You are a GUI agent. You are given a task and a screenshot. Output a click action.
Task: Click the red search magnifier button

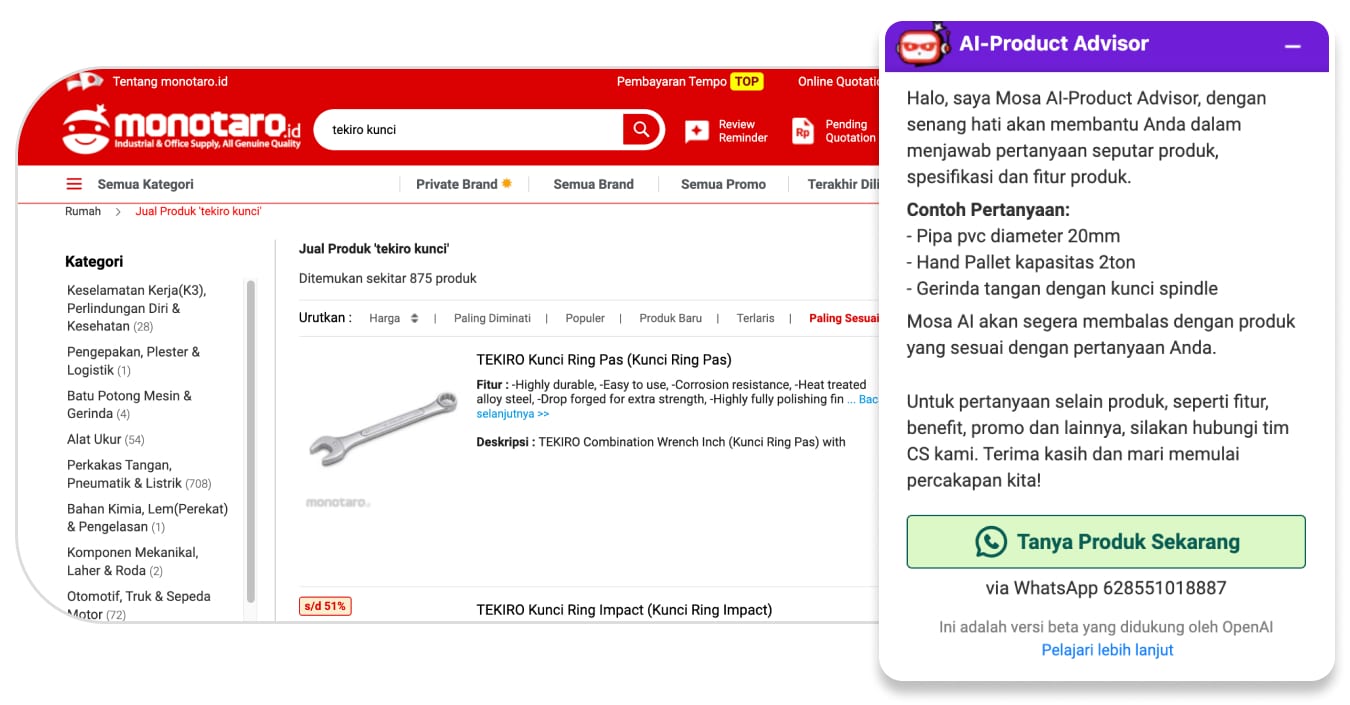(x=642, y=129)
